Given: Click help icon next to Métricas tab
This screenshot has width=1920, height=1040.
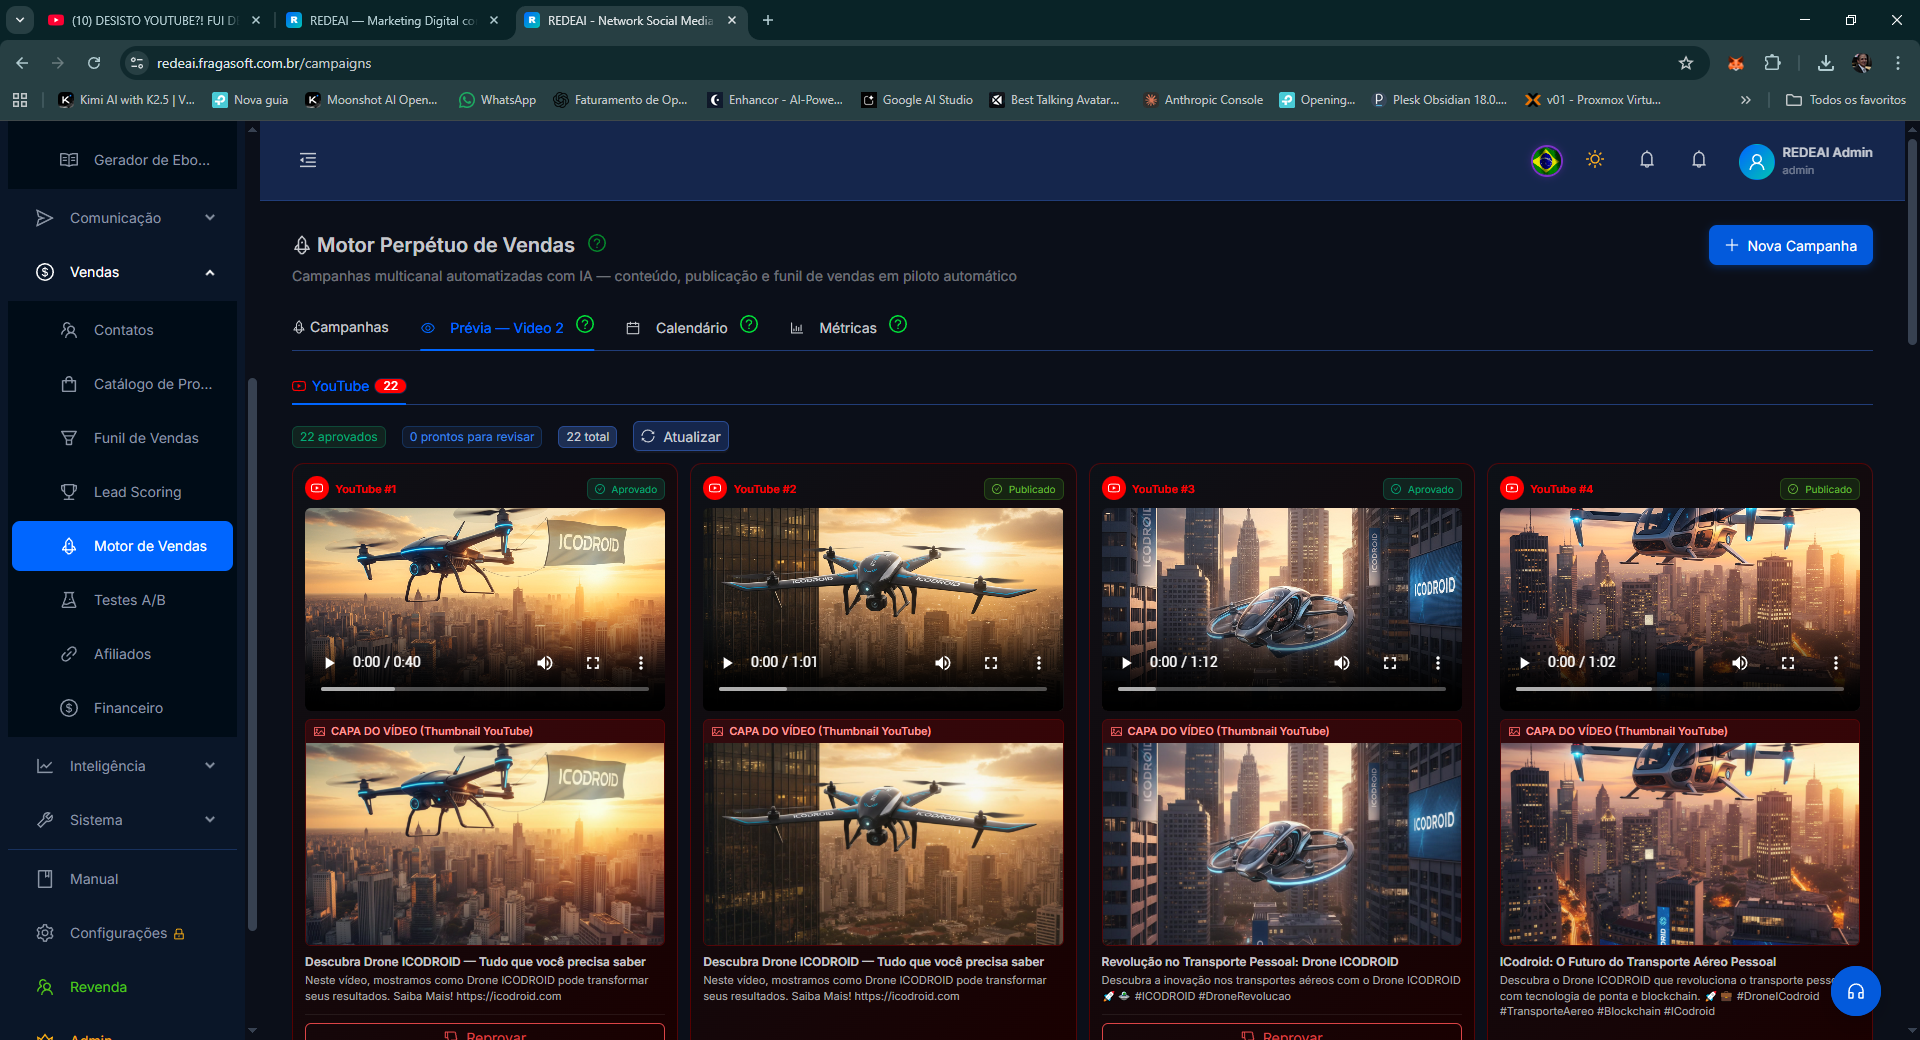Looking at the screenshot, I should pyautogui.click(x=898, y=324).
